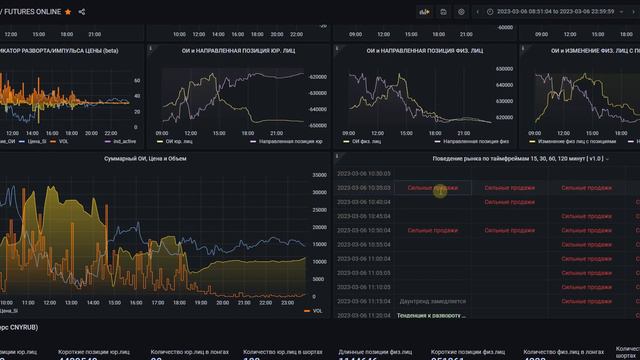Open the ЮР. ЛИЦ position panel title menu
Image resolution: width=640 pixels, height=360 pixels.
[x=238, y=51]
